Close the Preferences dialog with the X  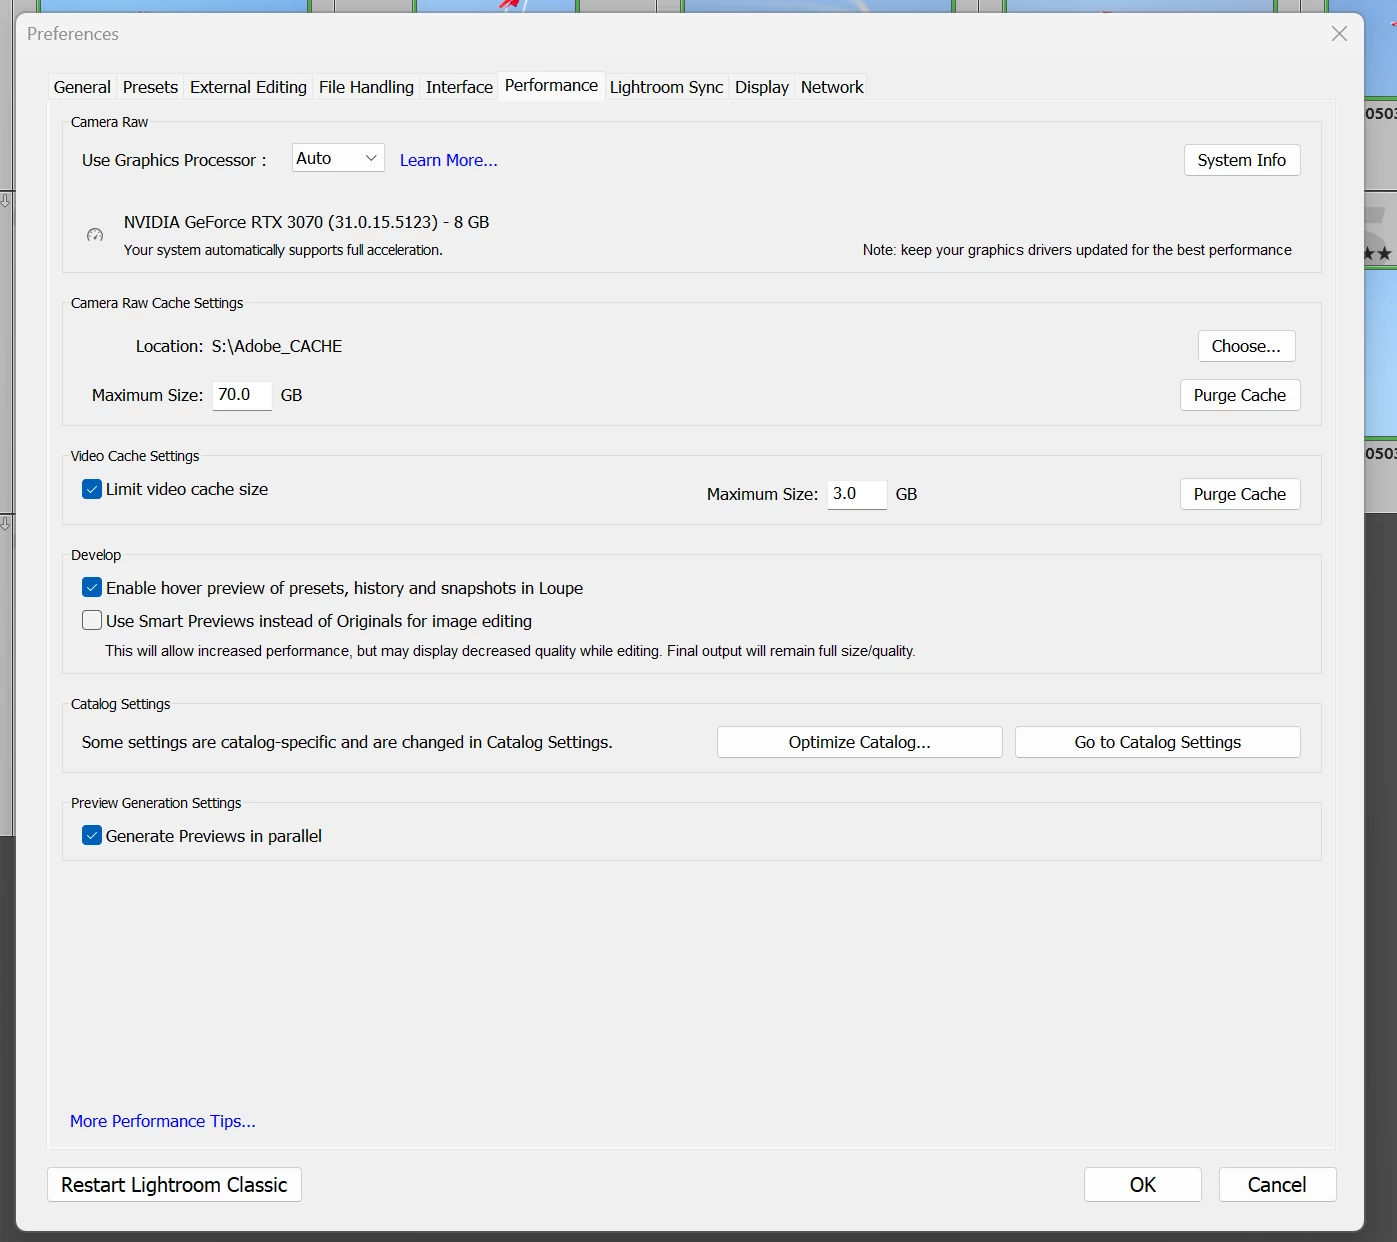(x=1340, y=34)
